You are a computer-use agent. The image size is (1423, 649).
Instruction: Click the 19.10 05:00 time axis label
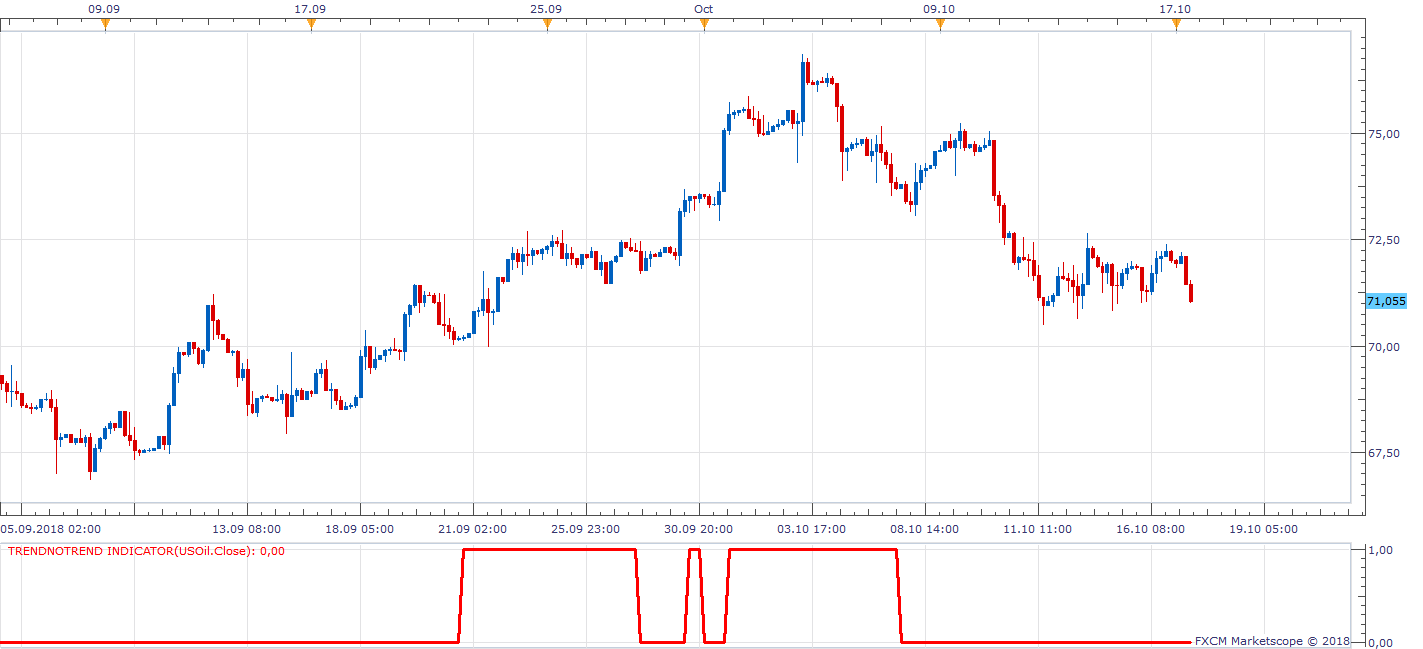click(x=1265, y=529)
